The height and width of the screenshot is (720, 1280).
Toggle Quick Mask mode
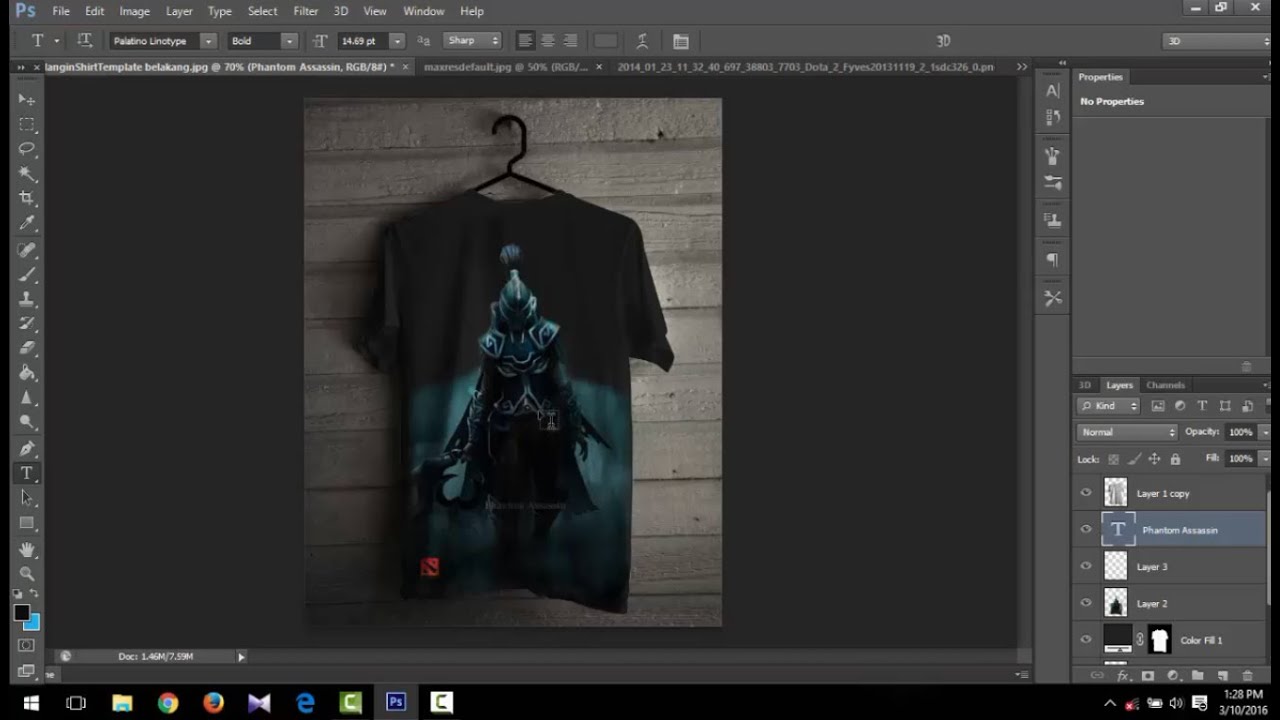(27, 646)
